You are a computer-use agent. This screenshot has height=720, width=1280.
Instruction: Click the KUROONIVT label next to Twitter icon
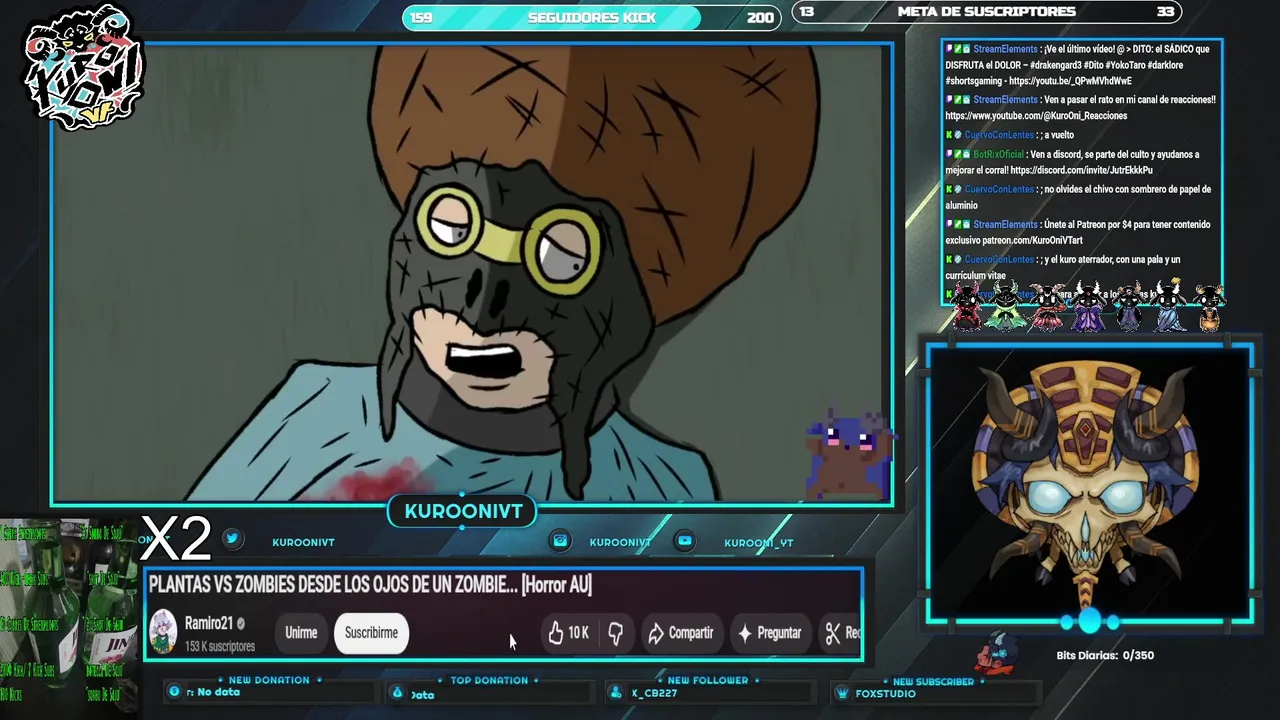point(303,542)
